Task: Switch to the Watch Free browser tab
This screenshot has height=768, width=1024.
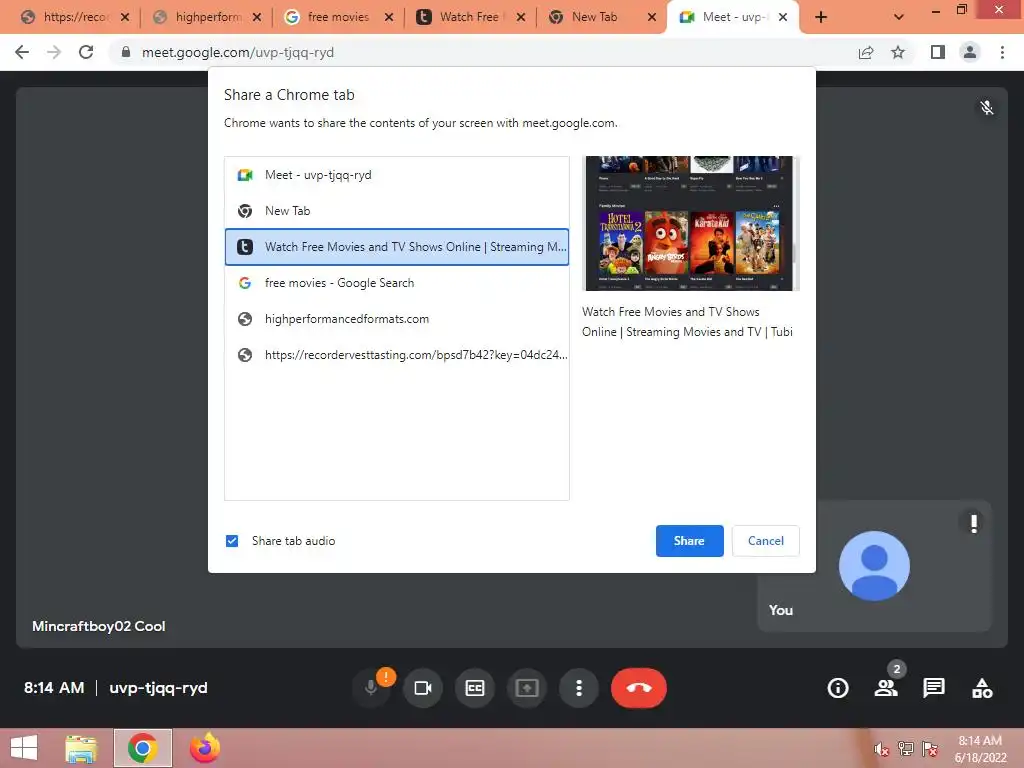Action: pyautogui.click(x=469, y=17)
